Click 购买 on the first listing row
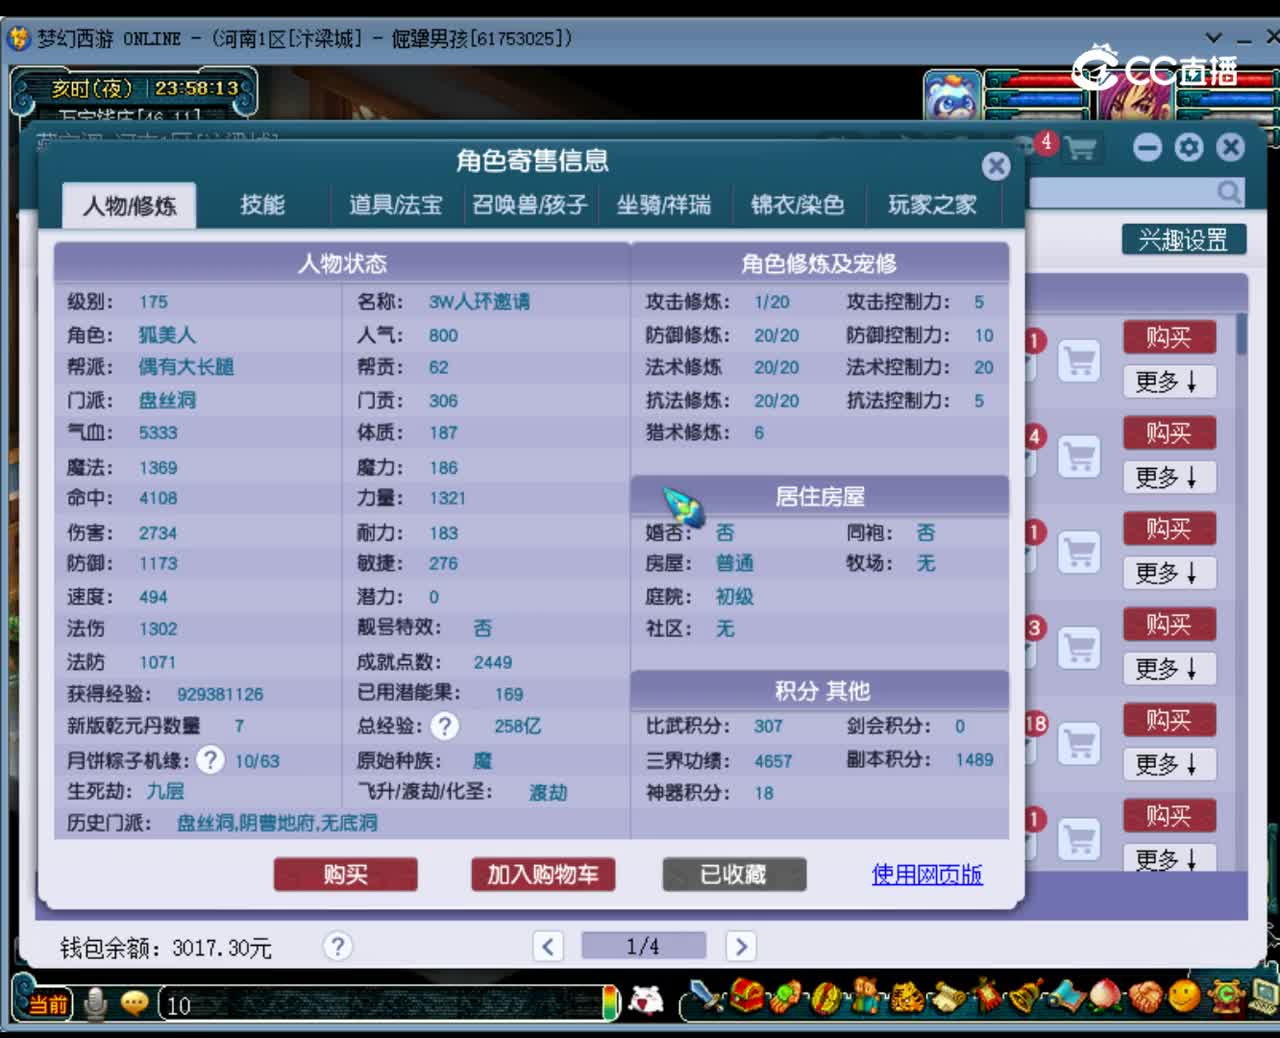 coord(1168,337)
